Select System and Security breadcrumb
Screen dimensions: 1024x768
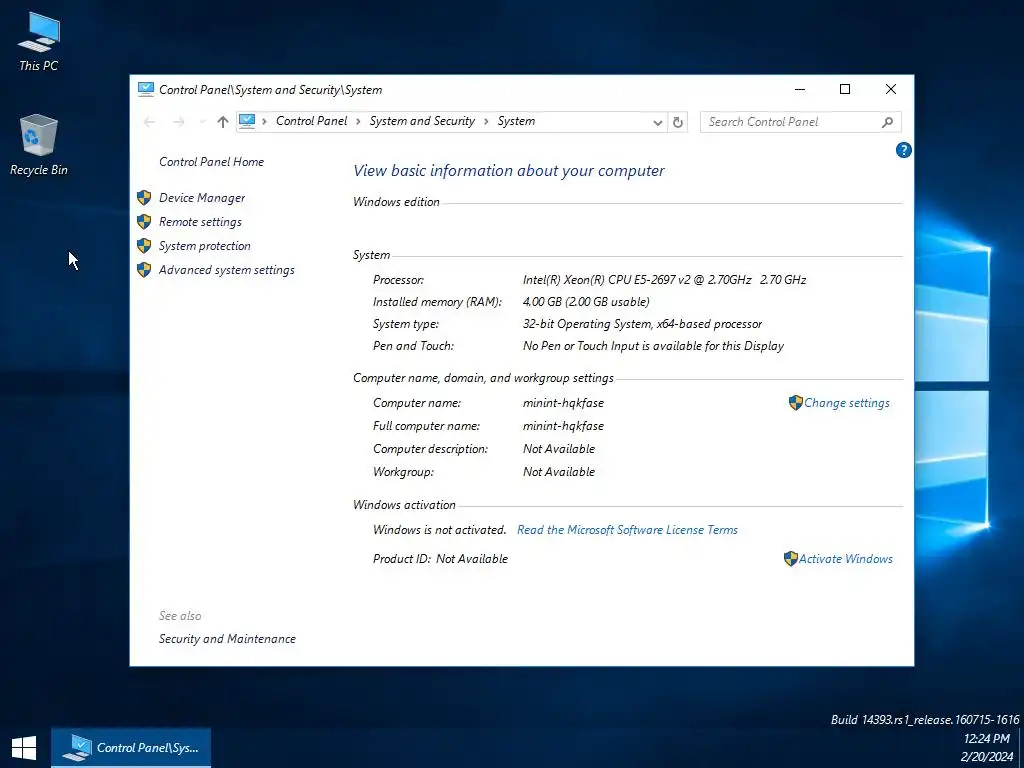point(422,121)
